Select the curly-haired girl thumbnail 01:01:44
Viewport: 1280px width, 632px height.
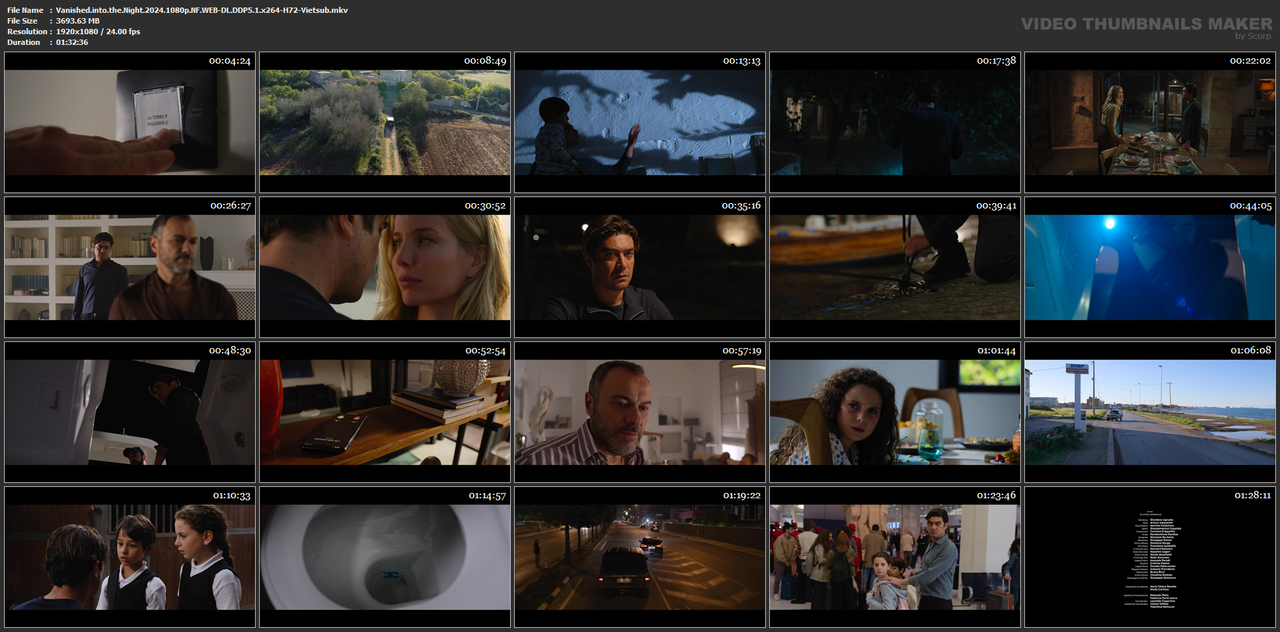[895, 412]
